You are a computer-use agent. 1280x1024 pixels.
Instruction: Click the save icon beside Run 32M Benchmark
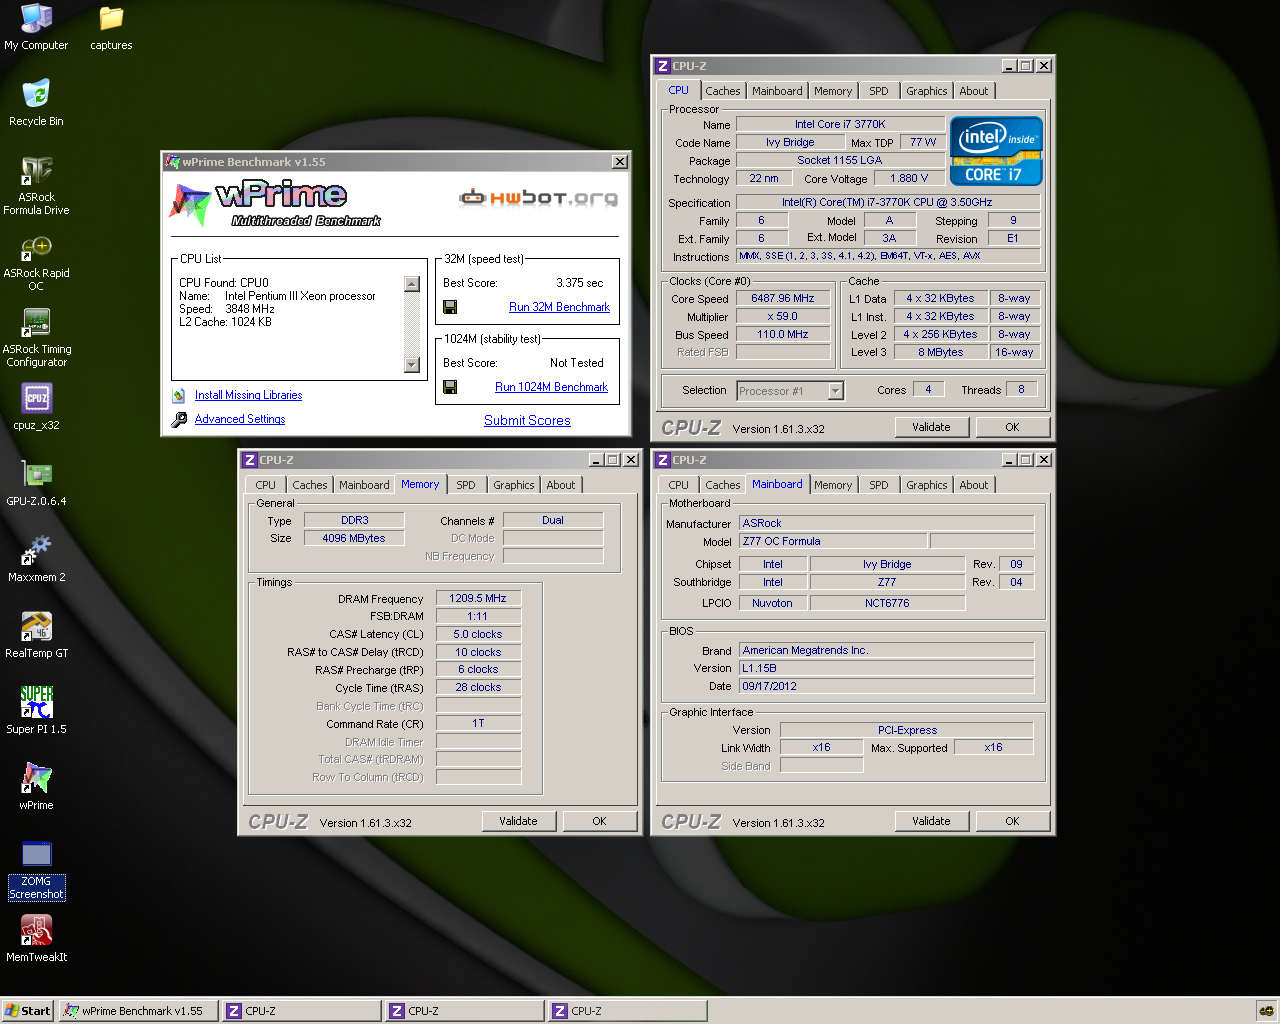click(x=450, y=307)
